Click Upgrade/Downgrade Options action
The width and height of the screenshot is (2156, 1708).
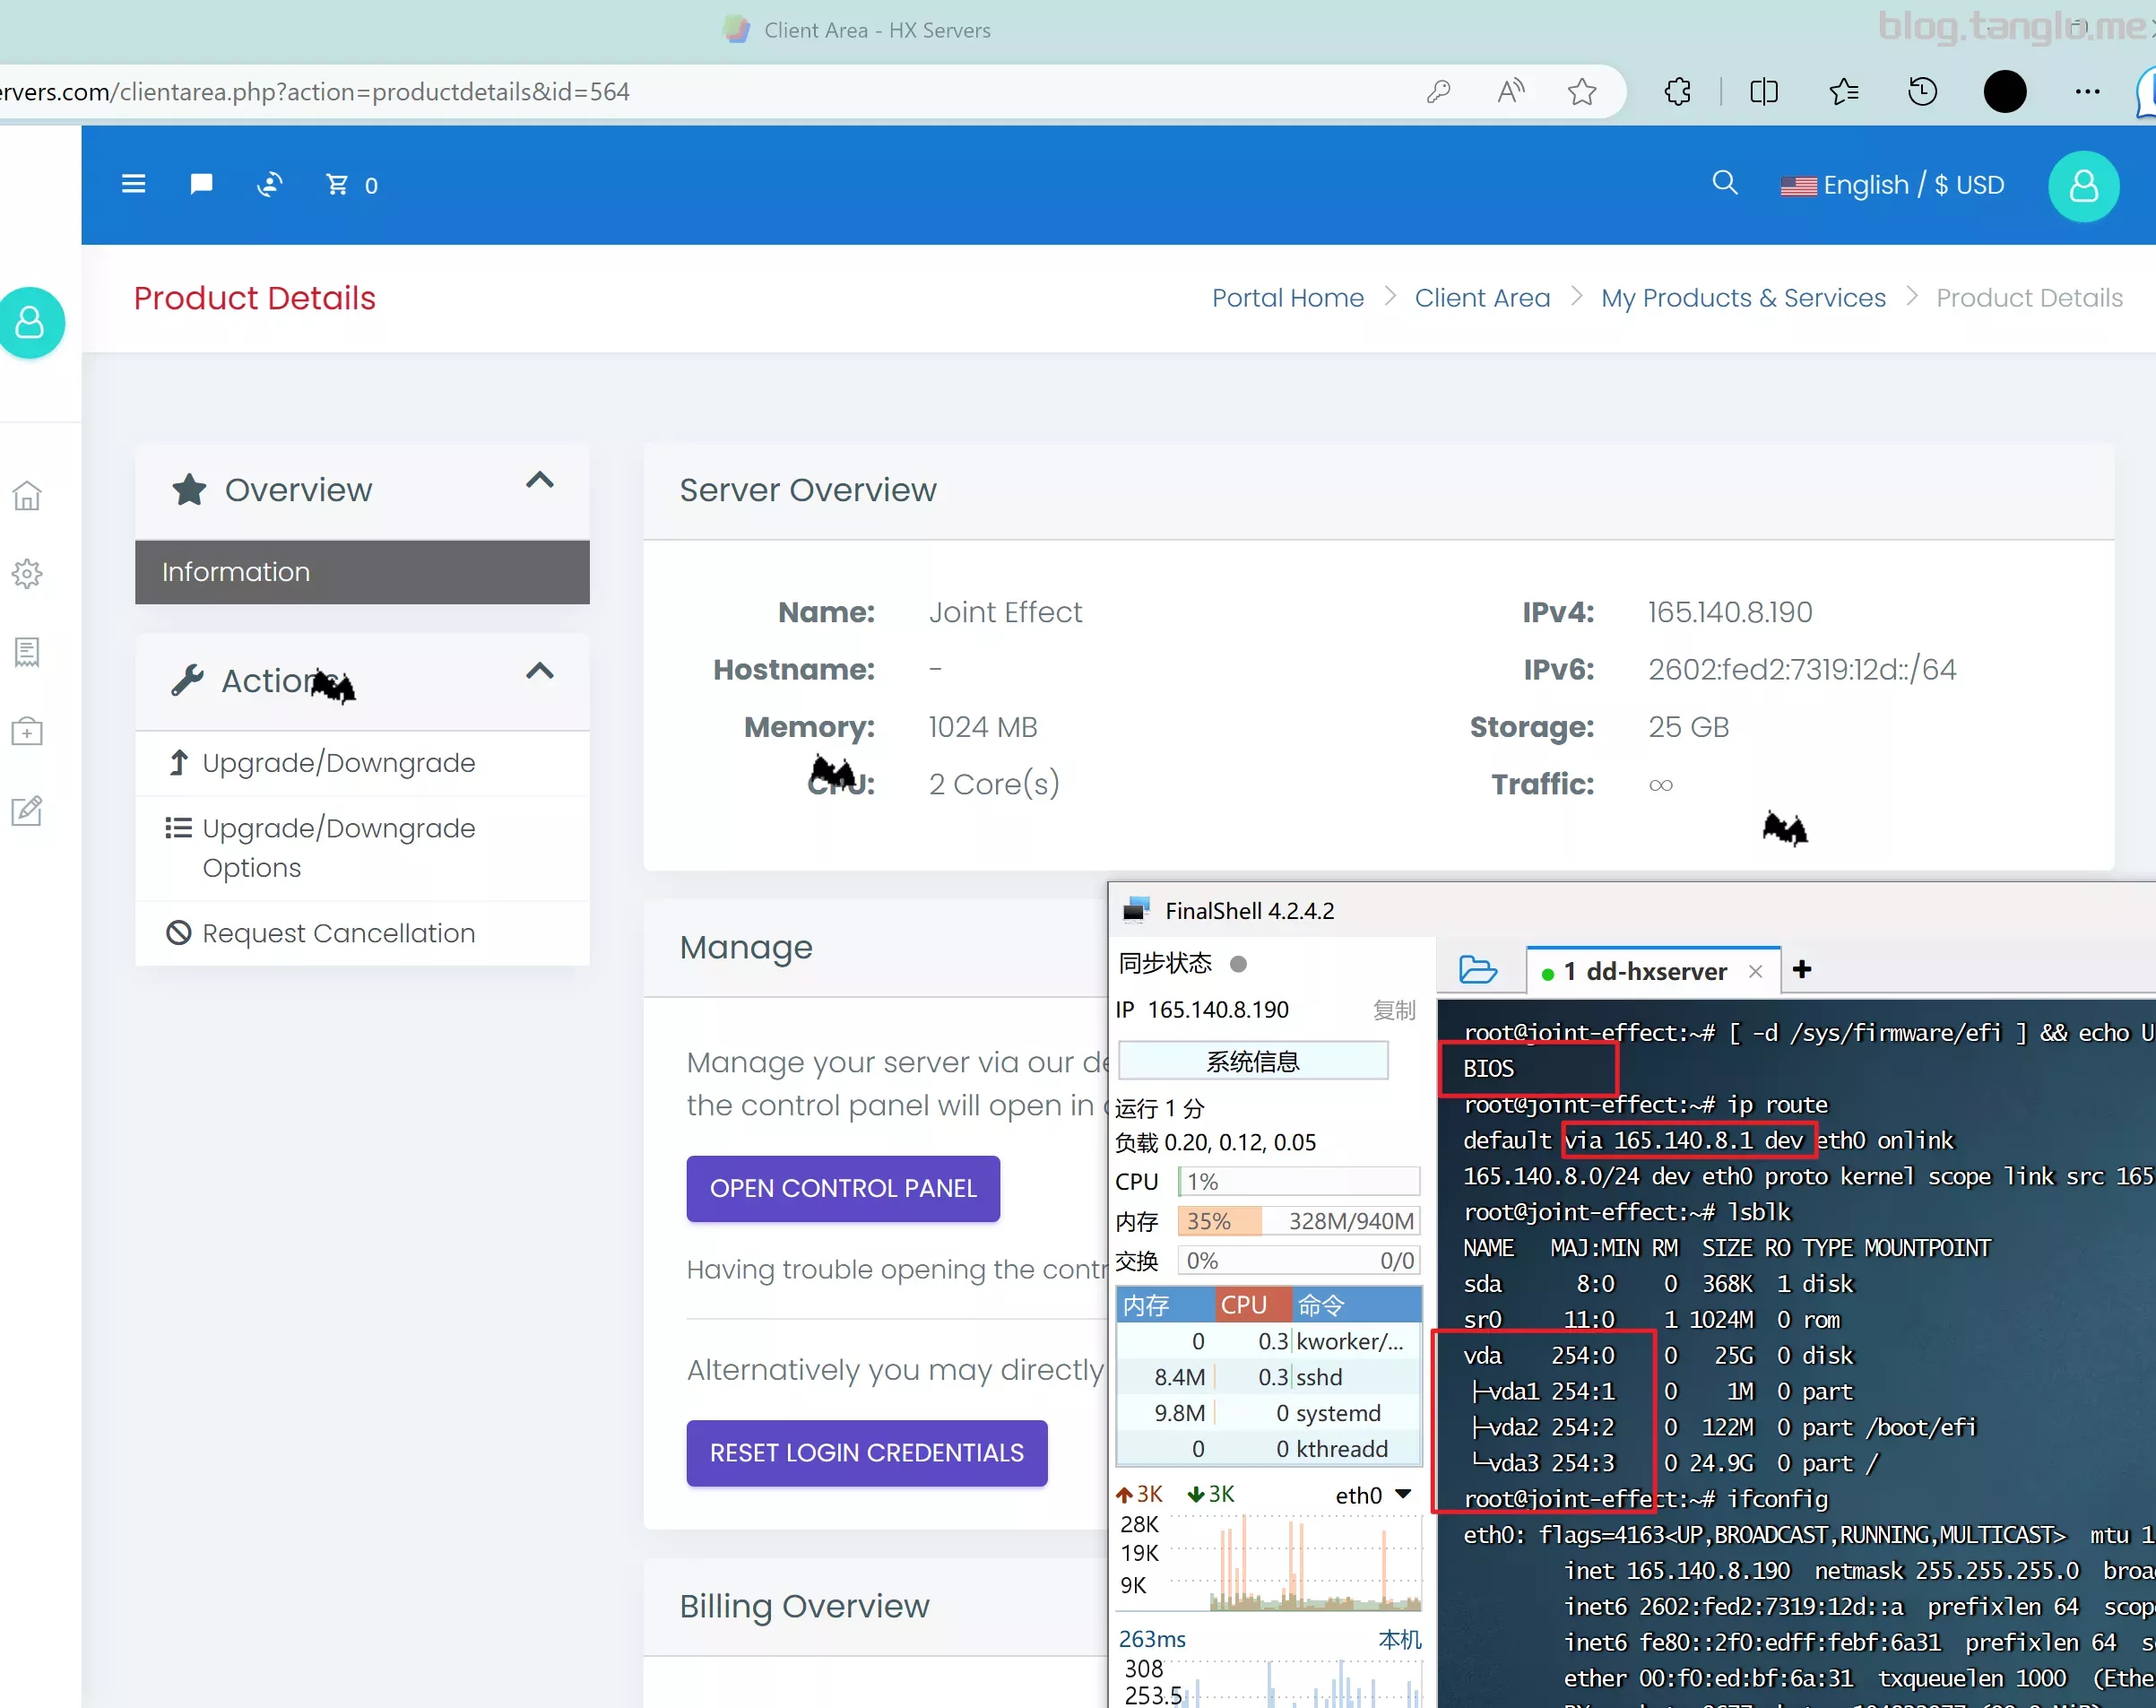point(362,848)
